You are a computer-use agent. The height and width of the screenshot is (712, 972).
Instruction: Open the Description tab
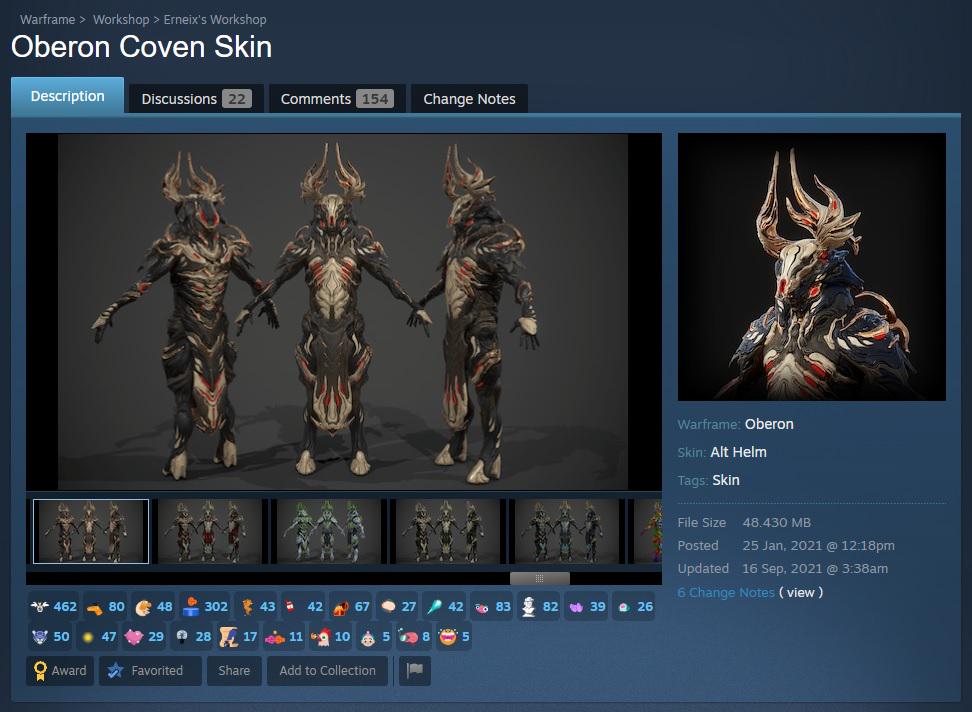68,95
